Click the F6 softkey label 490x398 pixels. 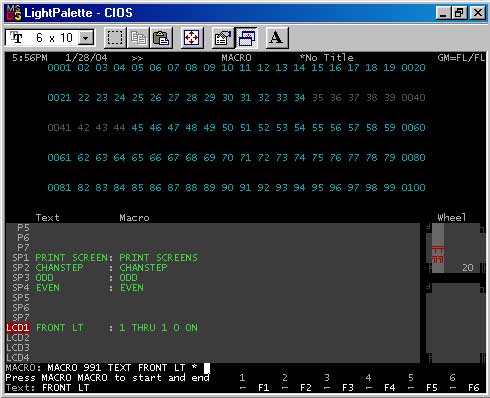tap(474, 388)
